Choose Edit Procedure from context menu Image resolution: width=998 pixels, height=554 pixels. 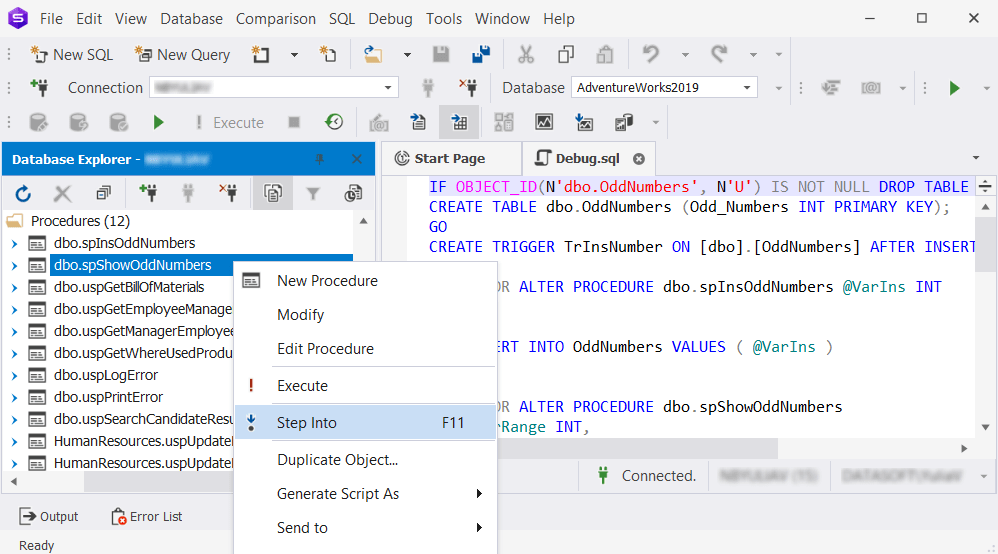pos(365,349)
